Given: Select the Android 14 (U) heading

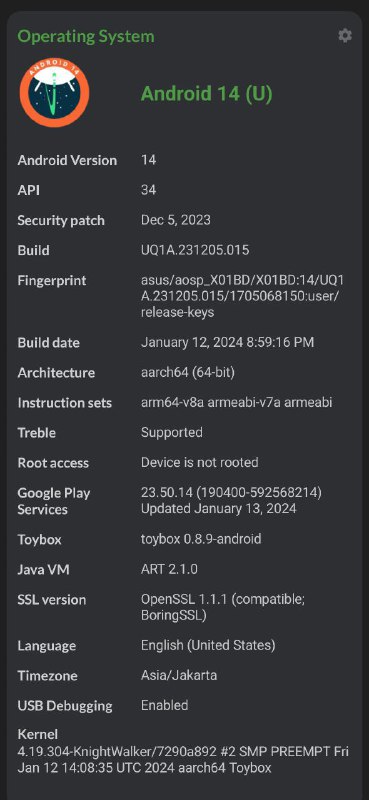Looking at the screenshot, I should coord(207,94).
